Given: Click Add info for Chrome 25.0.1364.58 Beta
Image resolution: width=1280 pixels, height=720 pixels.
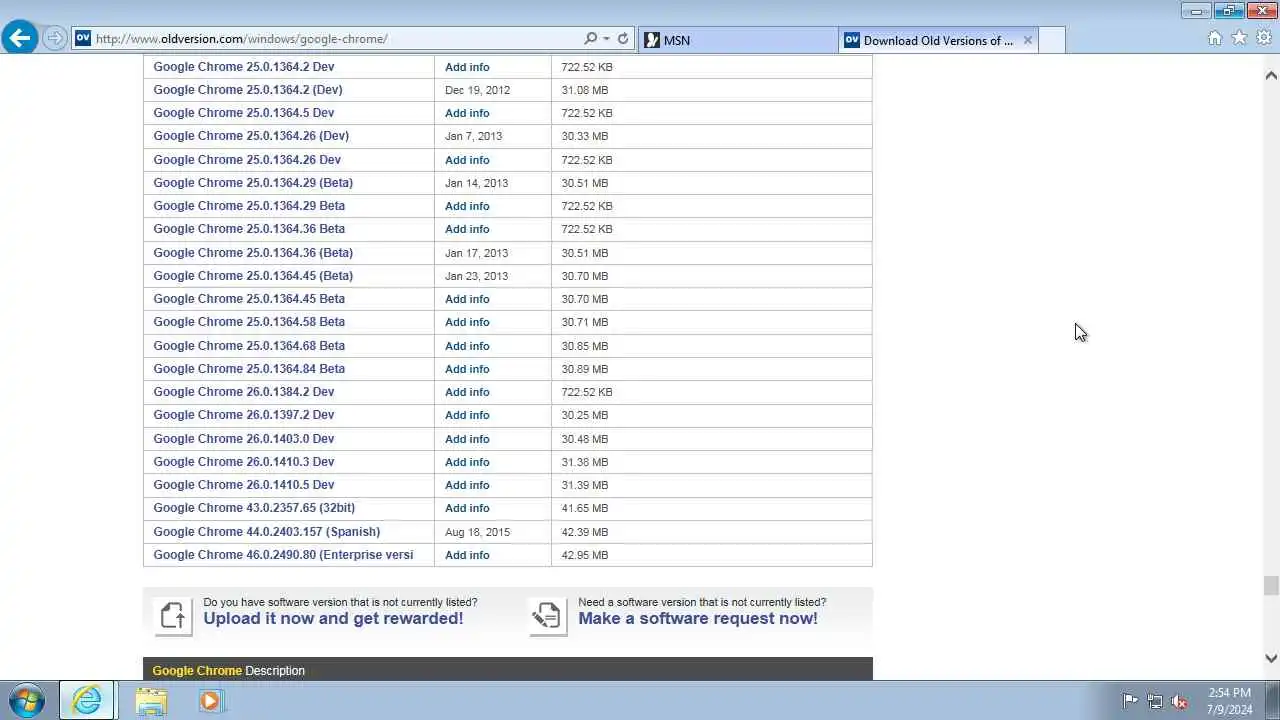Looking at the screenshot, I should pyautogui.click(x=467, y=322).
